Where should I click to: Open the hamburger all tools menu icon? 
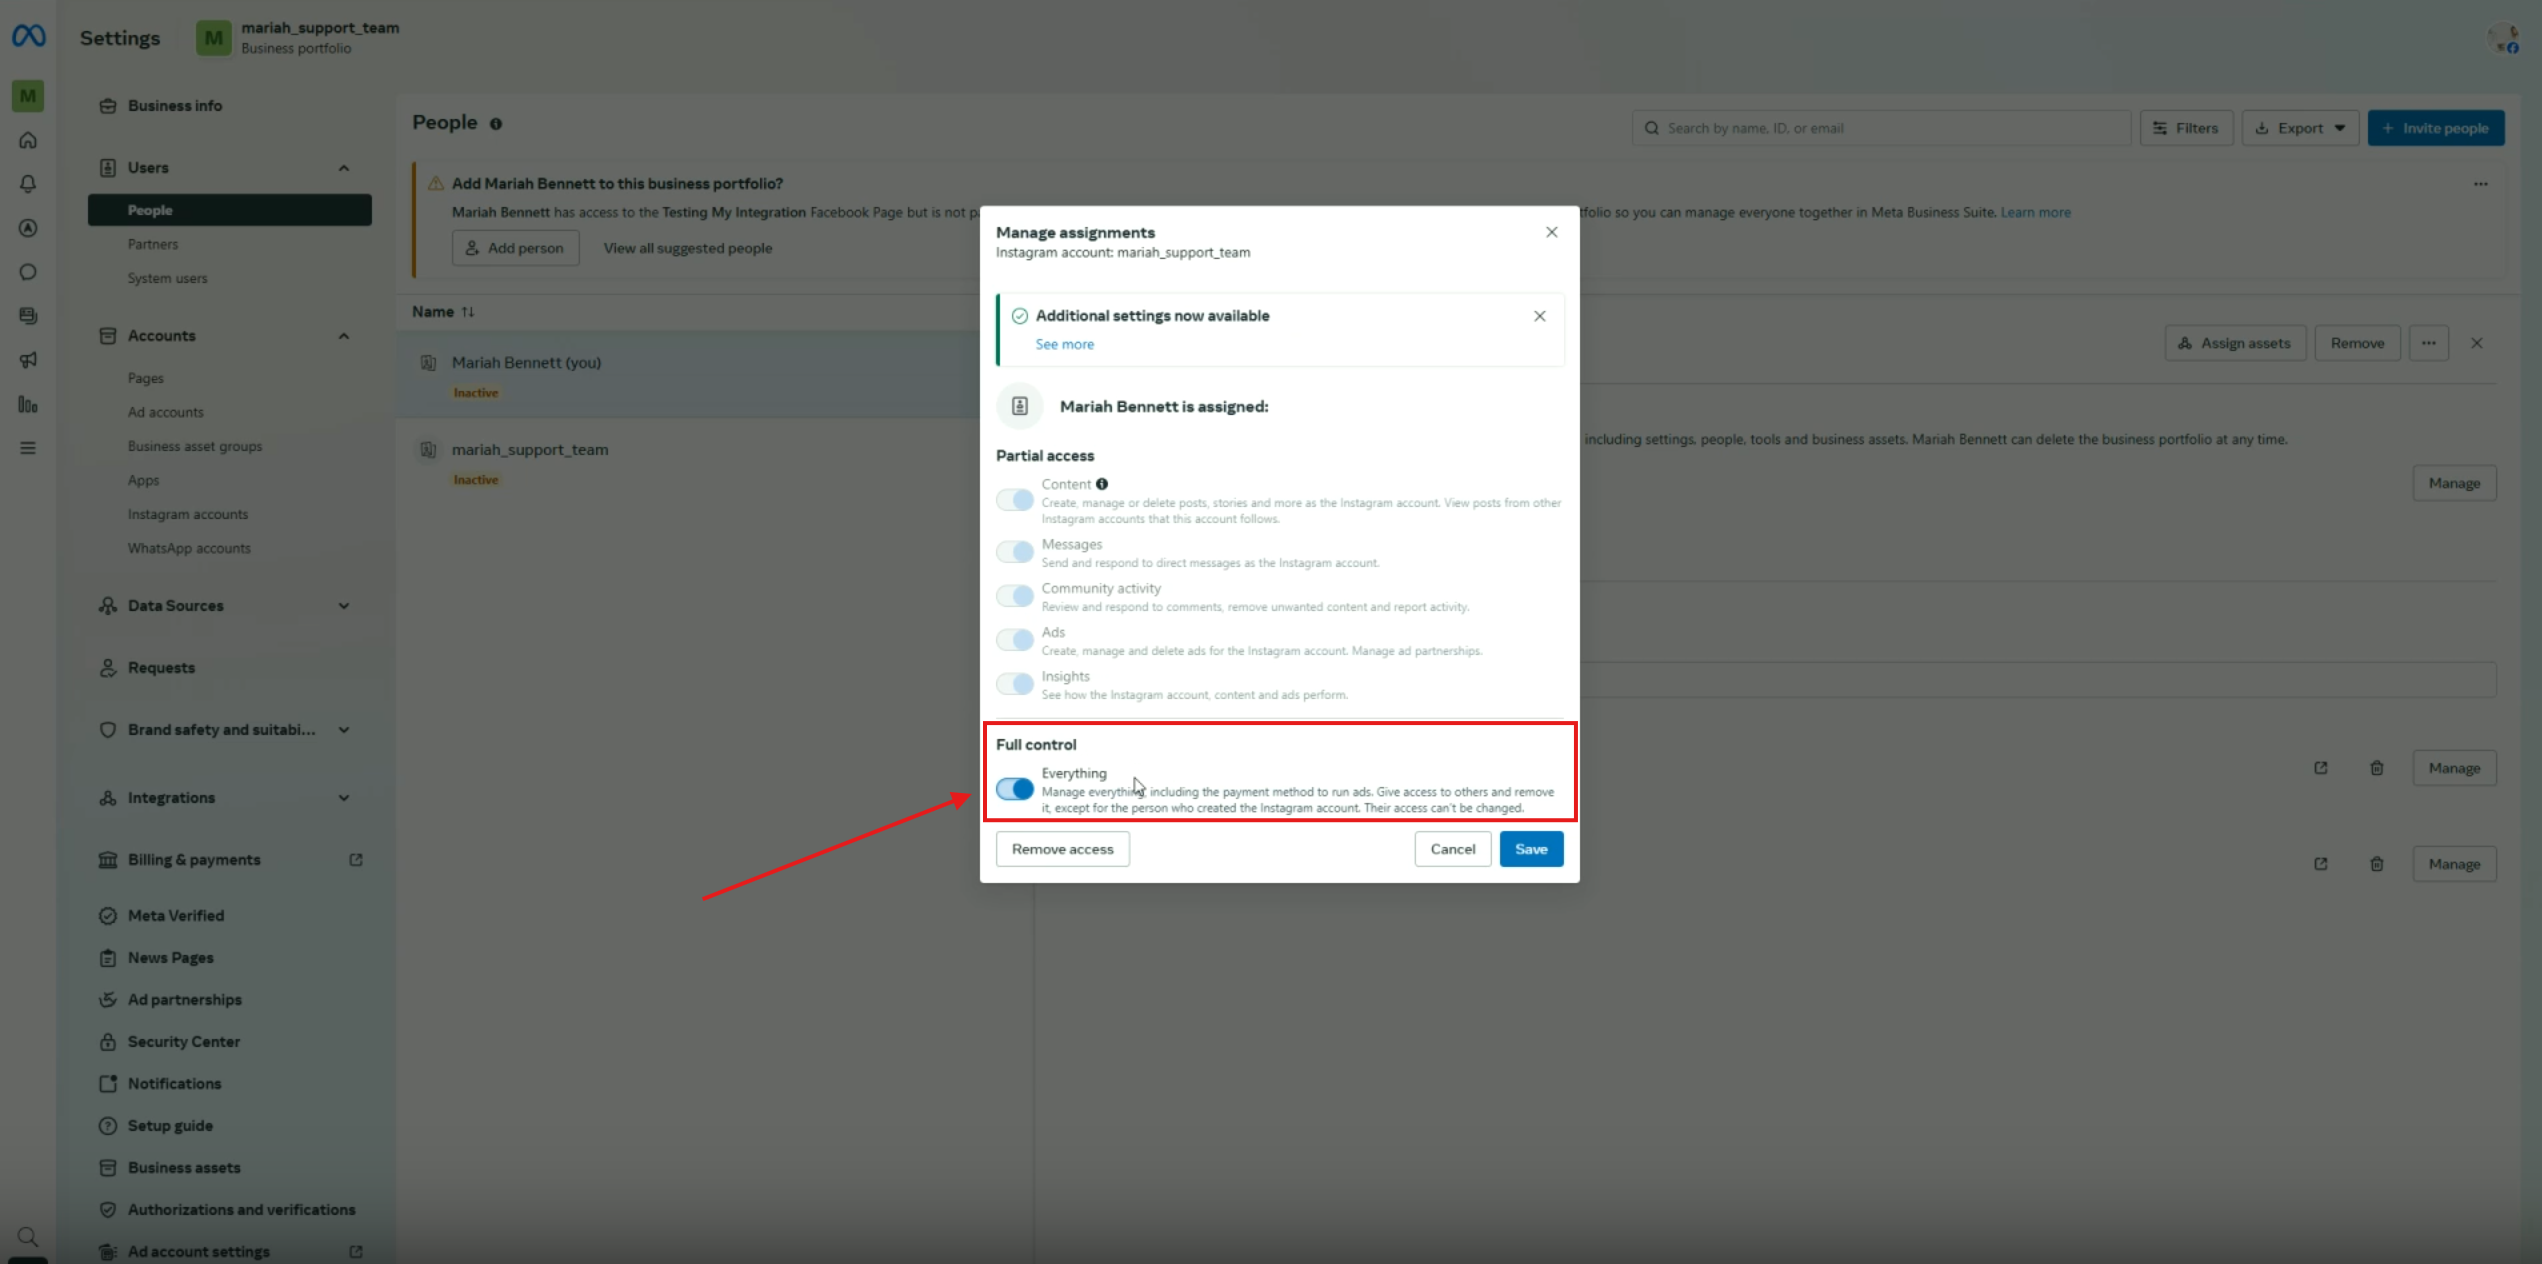pyautogui.click(x=28, y=448)
